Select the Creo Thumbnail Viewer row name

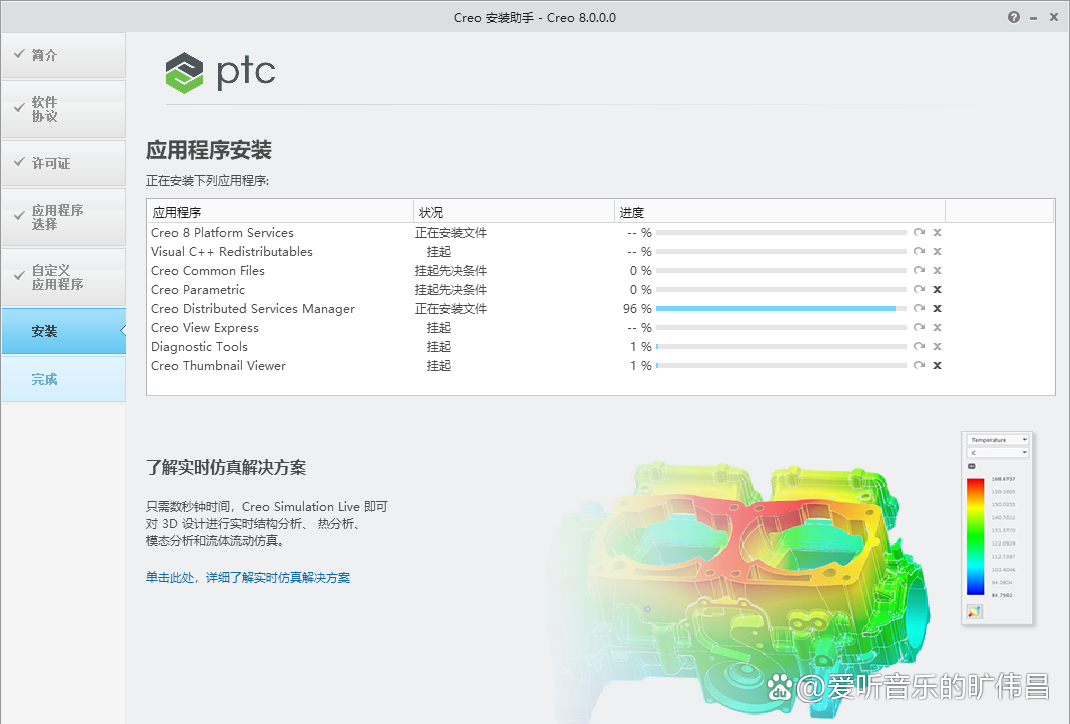(x=218, y=366)
